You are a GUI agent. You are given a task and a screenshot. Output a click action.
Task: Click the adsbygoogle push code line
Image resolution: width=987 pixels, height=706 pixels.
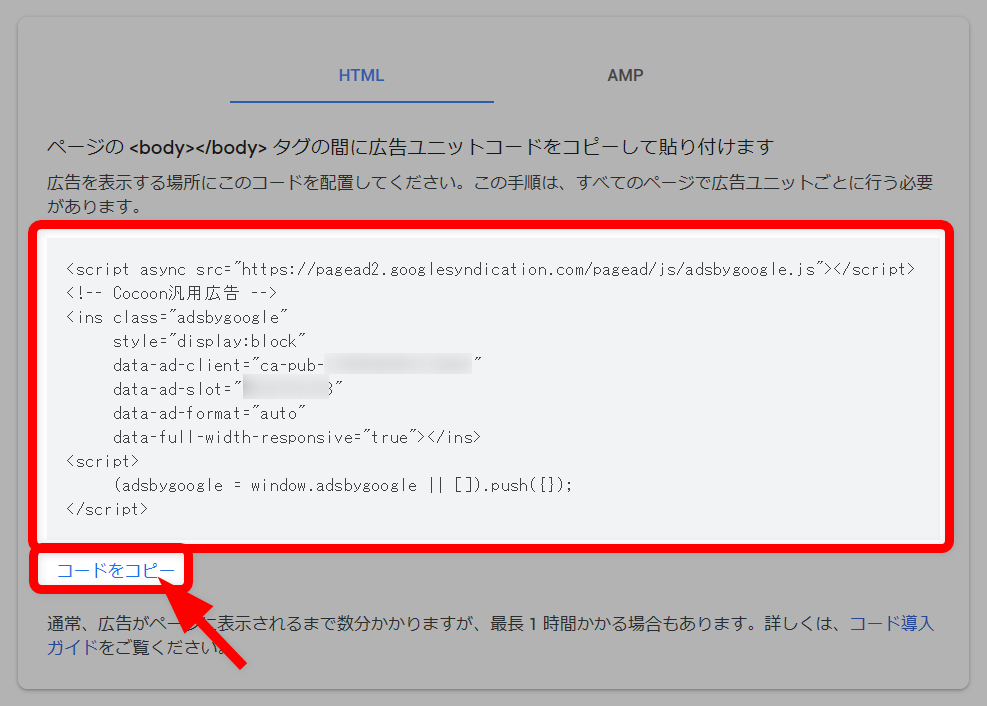[343, 485]
